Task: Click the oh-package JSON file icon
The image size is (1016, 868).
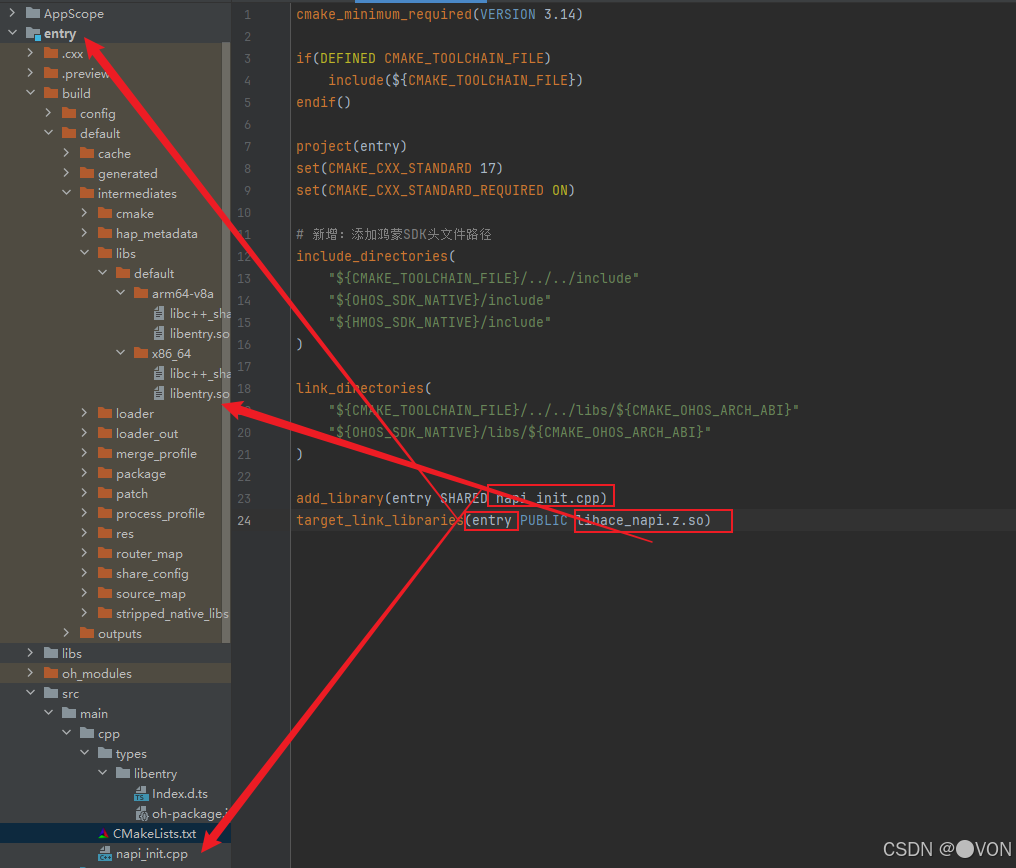Action: (141, 814)
